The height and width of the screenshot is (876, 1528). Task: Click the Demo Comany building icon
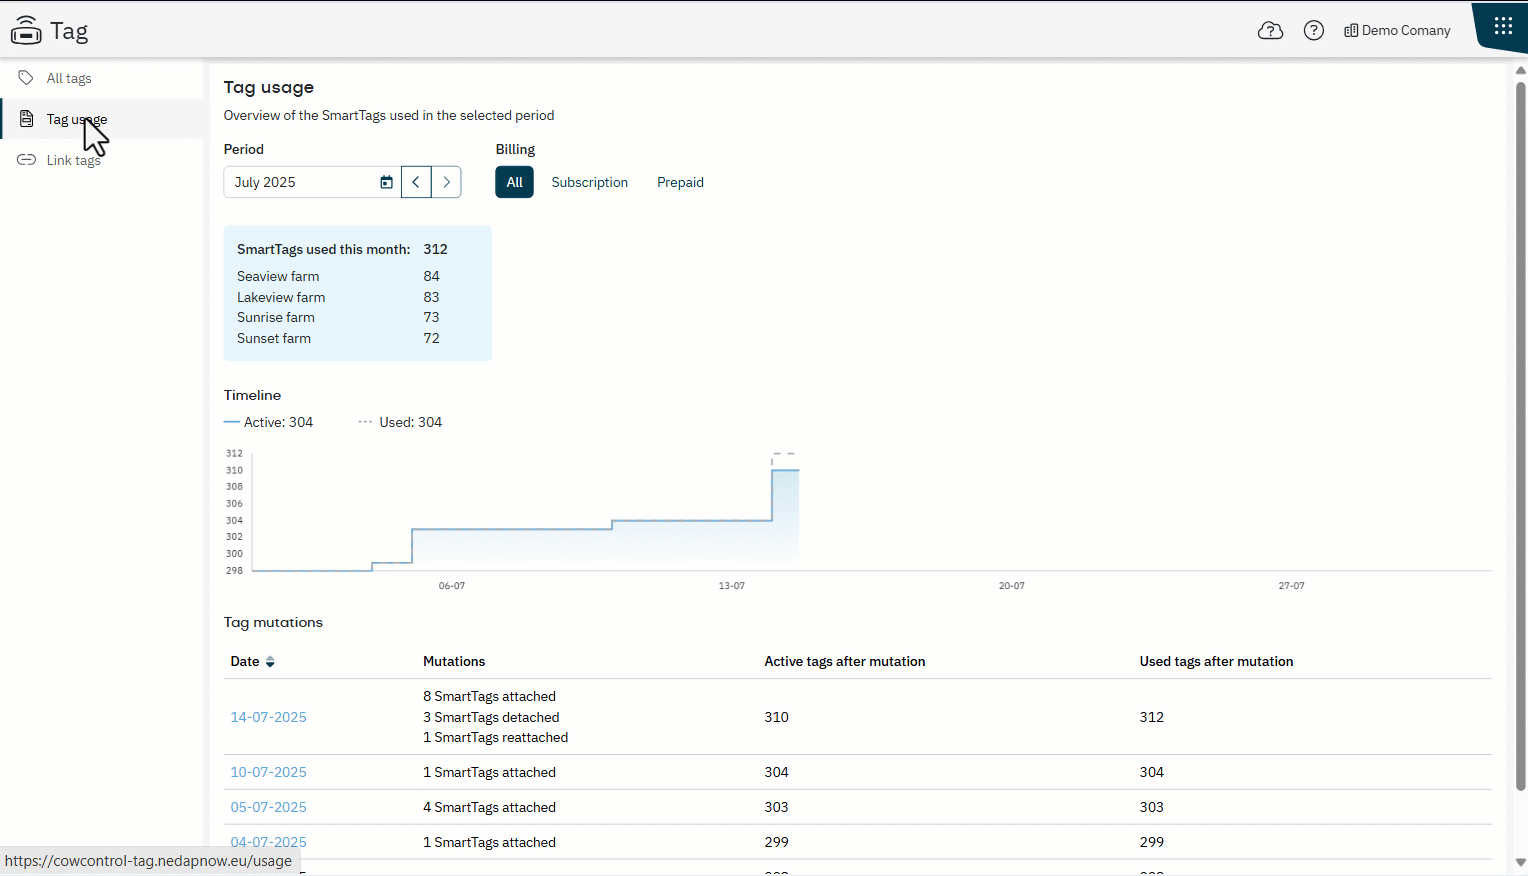(1351, 31)
